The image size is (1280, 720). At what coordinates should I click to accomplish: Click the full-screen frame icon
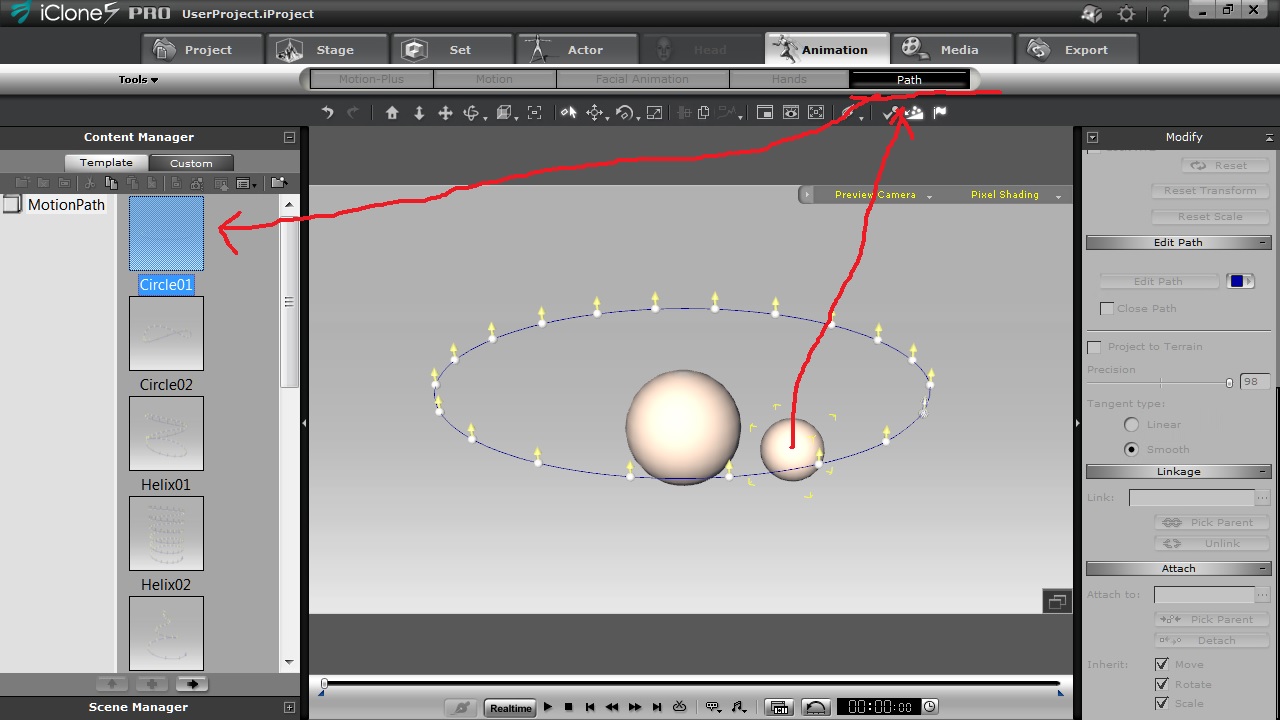(x=816, y=113)
